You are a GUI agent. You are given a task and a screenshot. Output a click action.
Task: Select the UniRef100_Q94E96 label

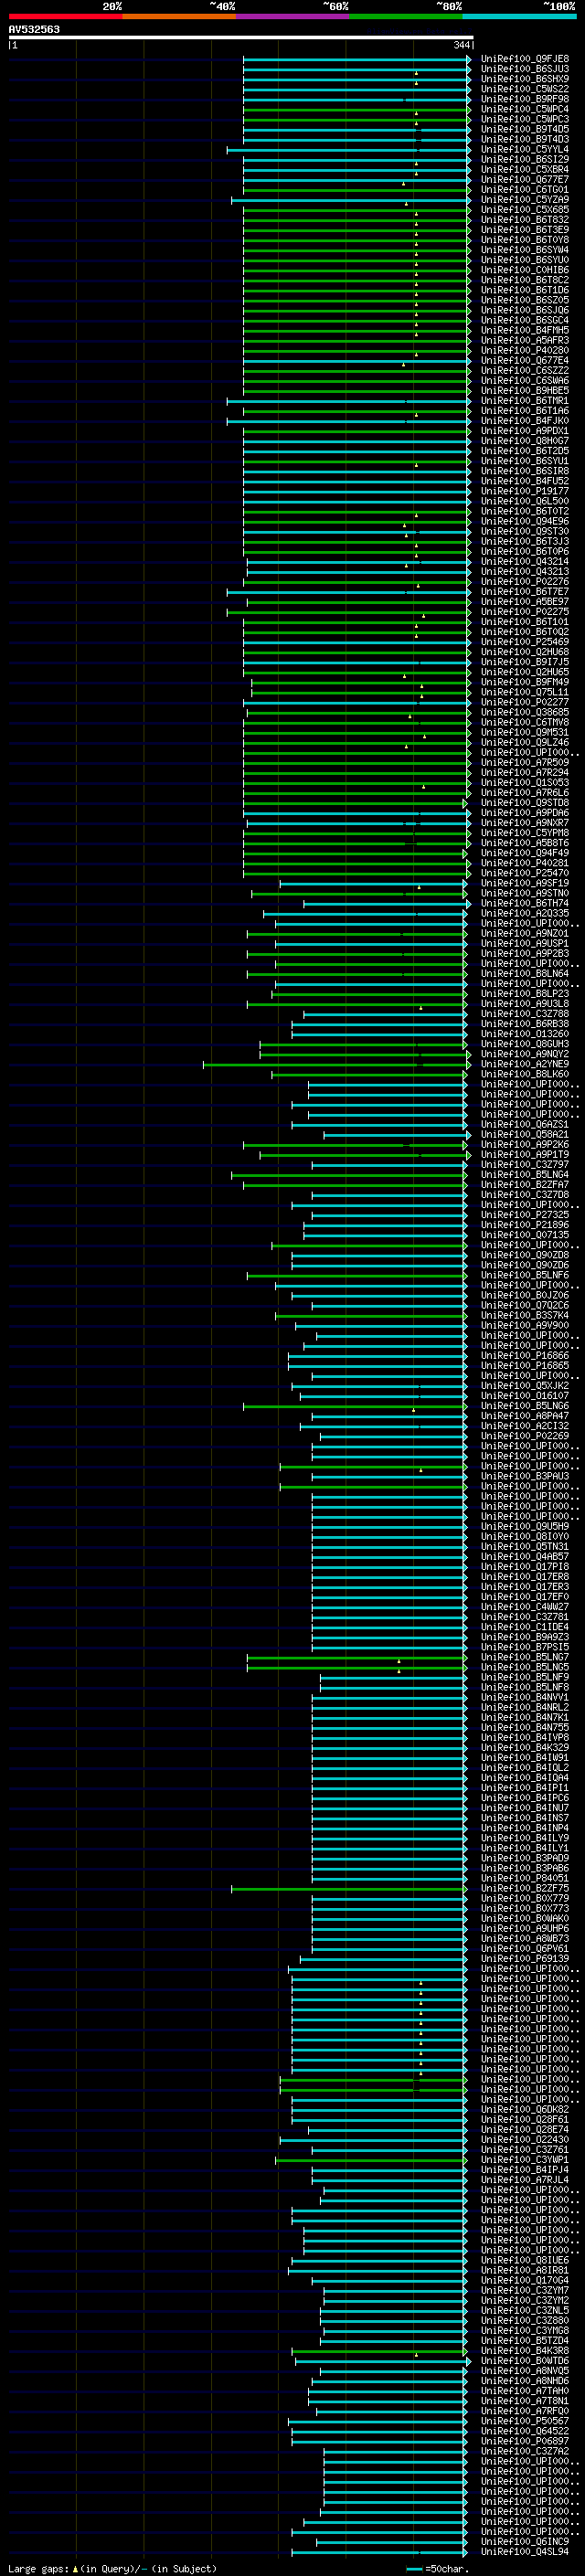[x=525, y=521]
